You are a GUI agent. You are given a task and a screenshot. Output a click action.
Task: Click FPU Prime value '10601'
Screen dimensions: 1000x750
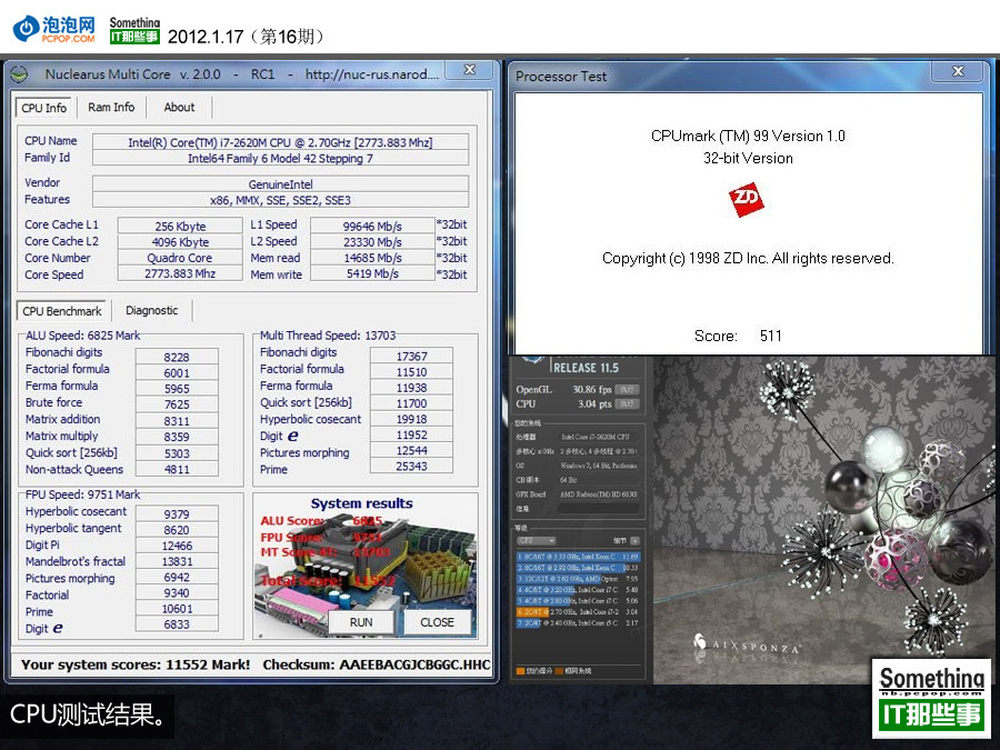pos(177,609)
